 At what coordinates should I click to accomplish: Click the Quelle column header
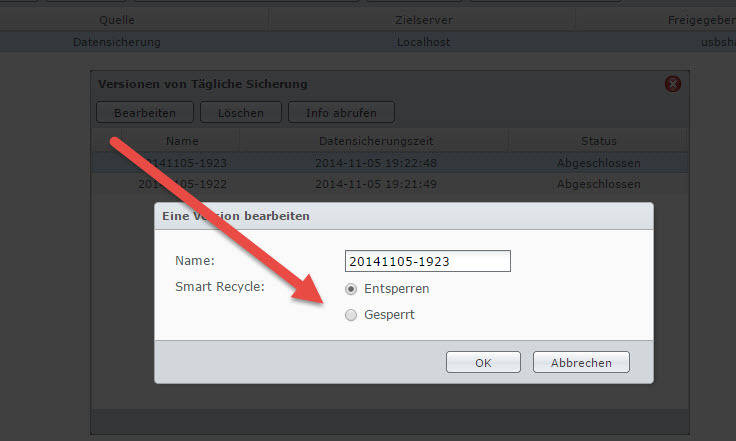(117, 20)
